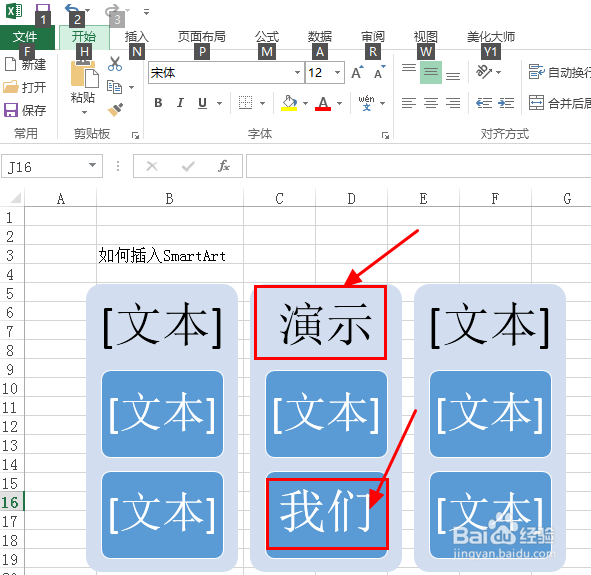Click the formula bar input field
Screen dimensions: 591x575
[418, 166]
